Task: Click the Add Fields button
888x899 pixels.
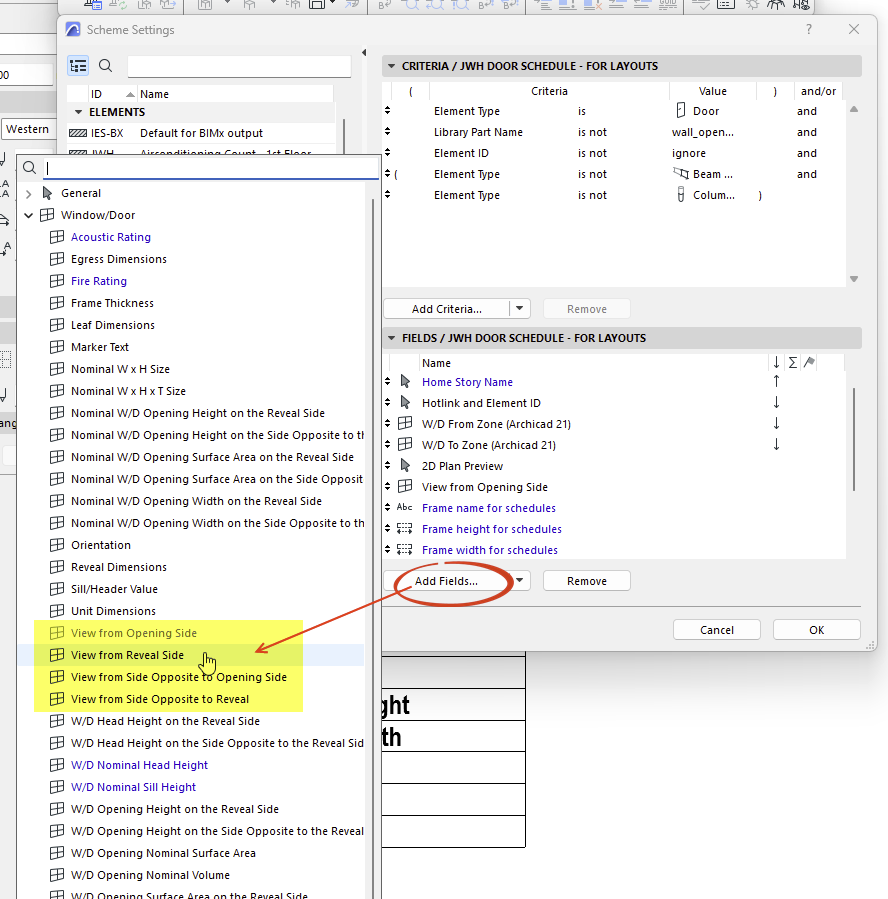Action: click(446, 581)
